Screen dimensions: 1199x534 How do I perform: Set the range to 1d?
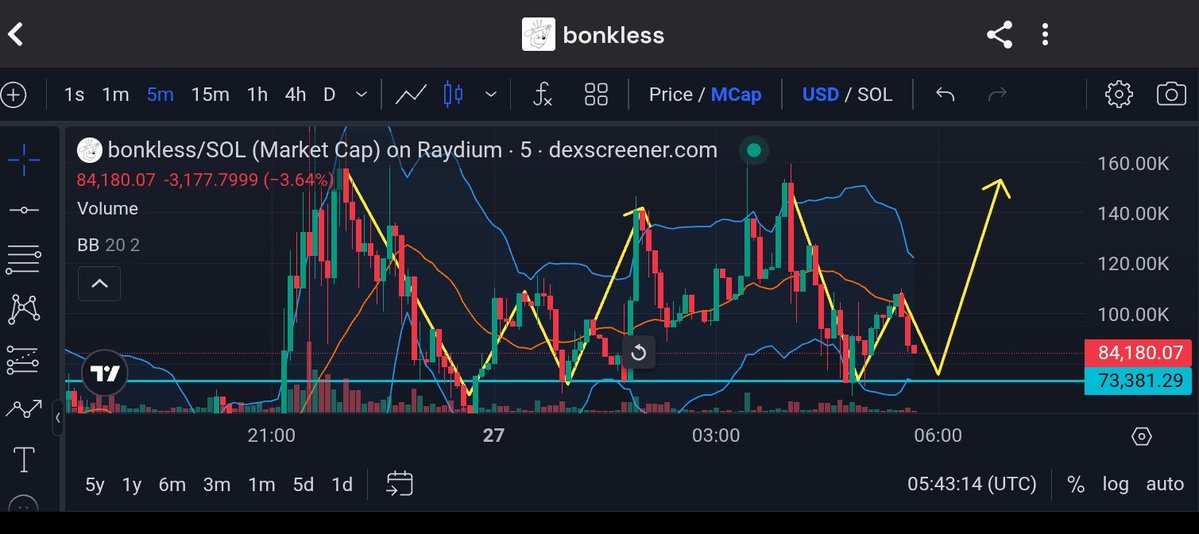pos(342,484)
